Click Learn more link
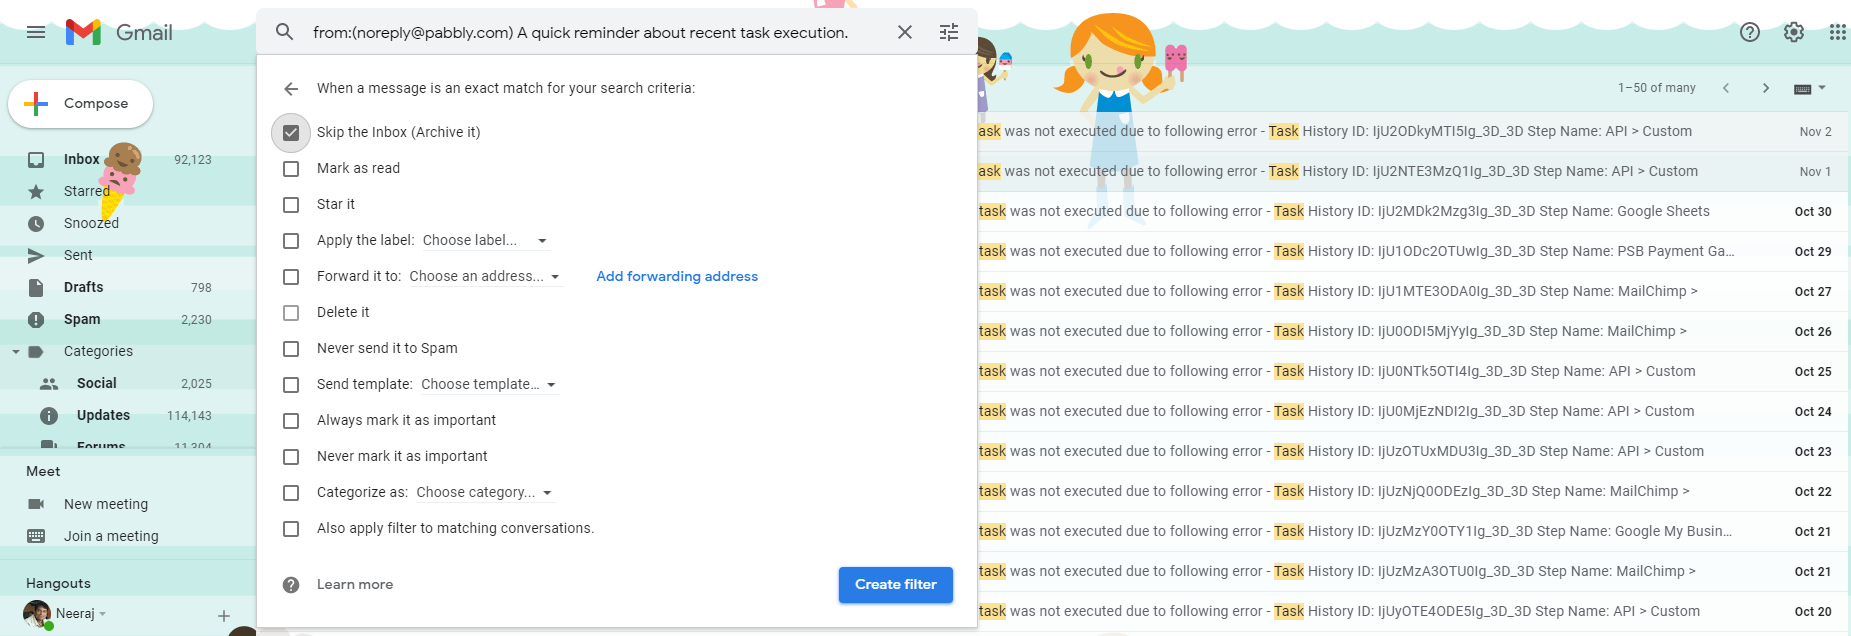This screenshot has width=1851, height=636. pyautogui.click(x=355, y=585)
